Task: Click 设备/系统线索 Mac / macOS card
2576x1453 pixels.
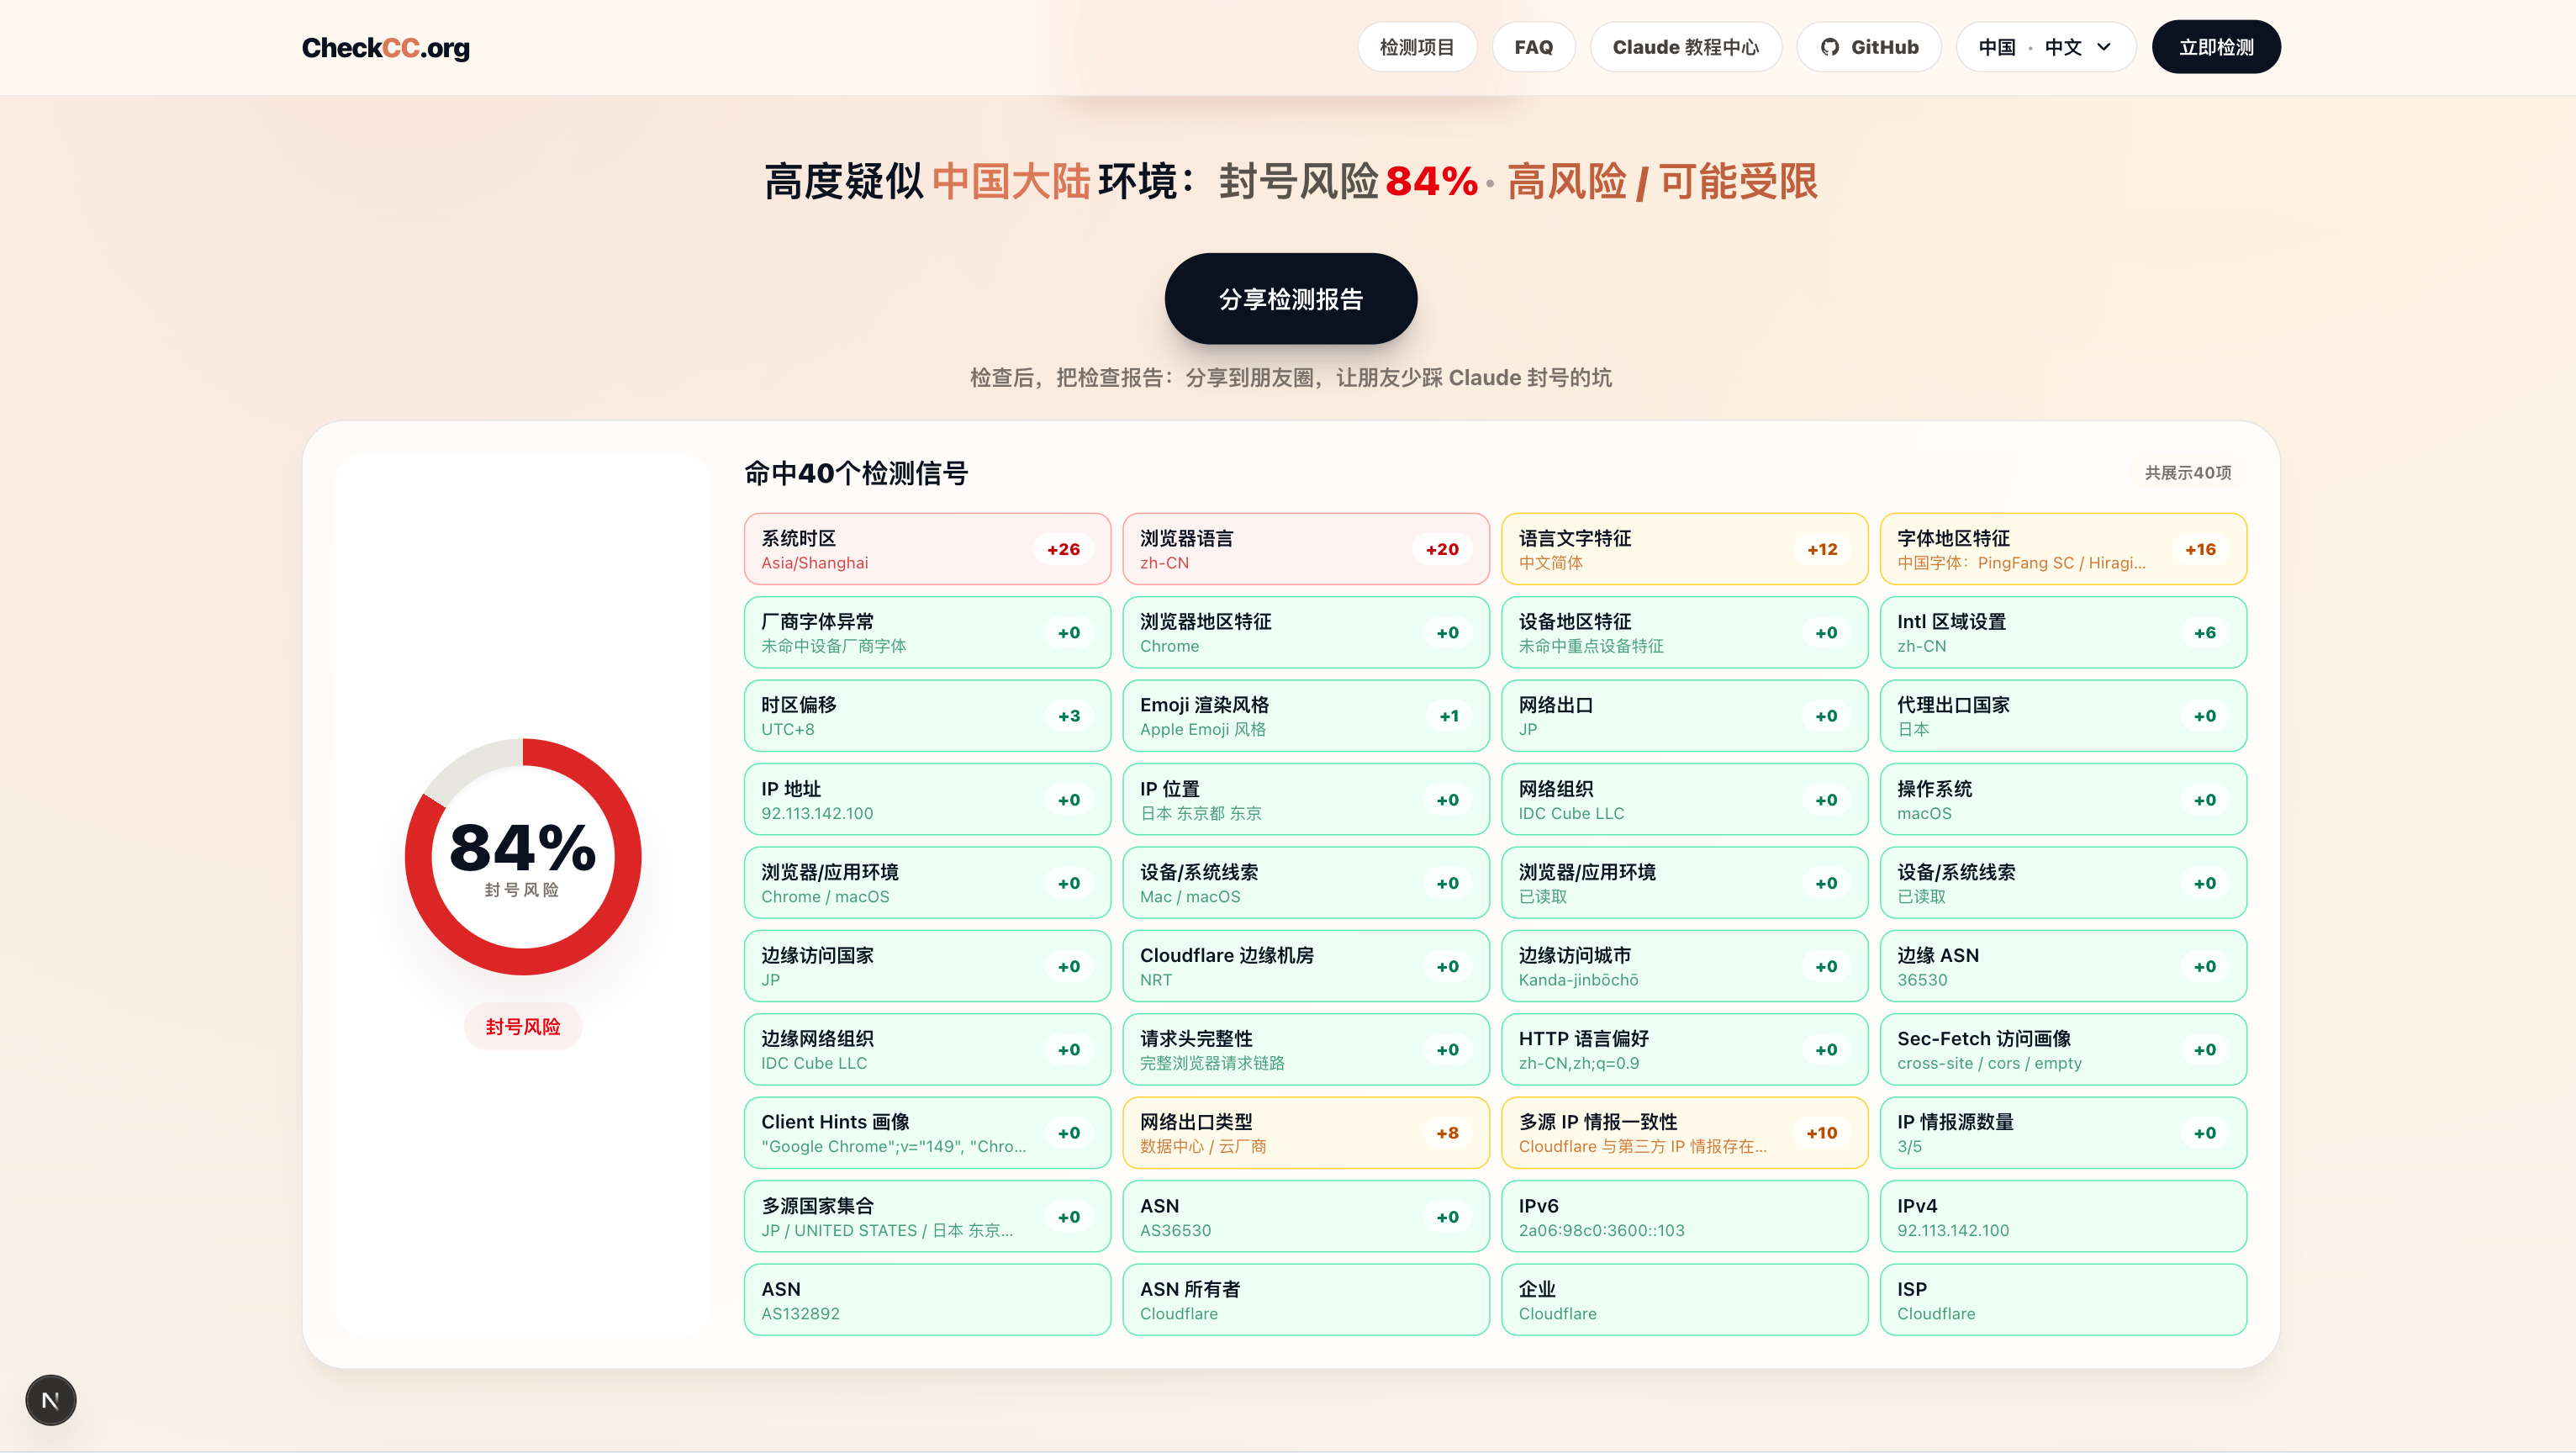Action: pyautogui.click(x=1305, y=883)
